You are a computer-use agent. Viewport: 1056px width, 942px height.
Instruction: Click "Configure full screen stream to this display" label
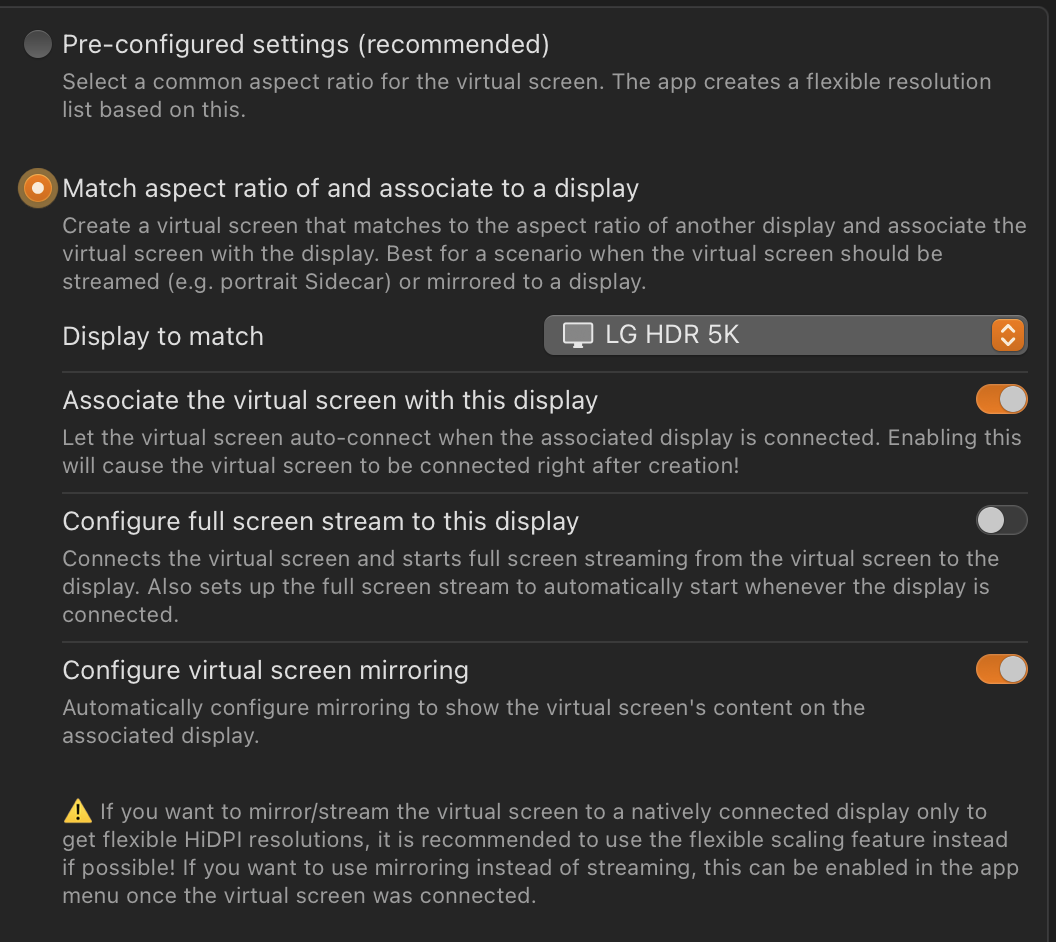(x=320, y=521)
